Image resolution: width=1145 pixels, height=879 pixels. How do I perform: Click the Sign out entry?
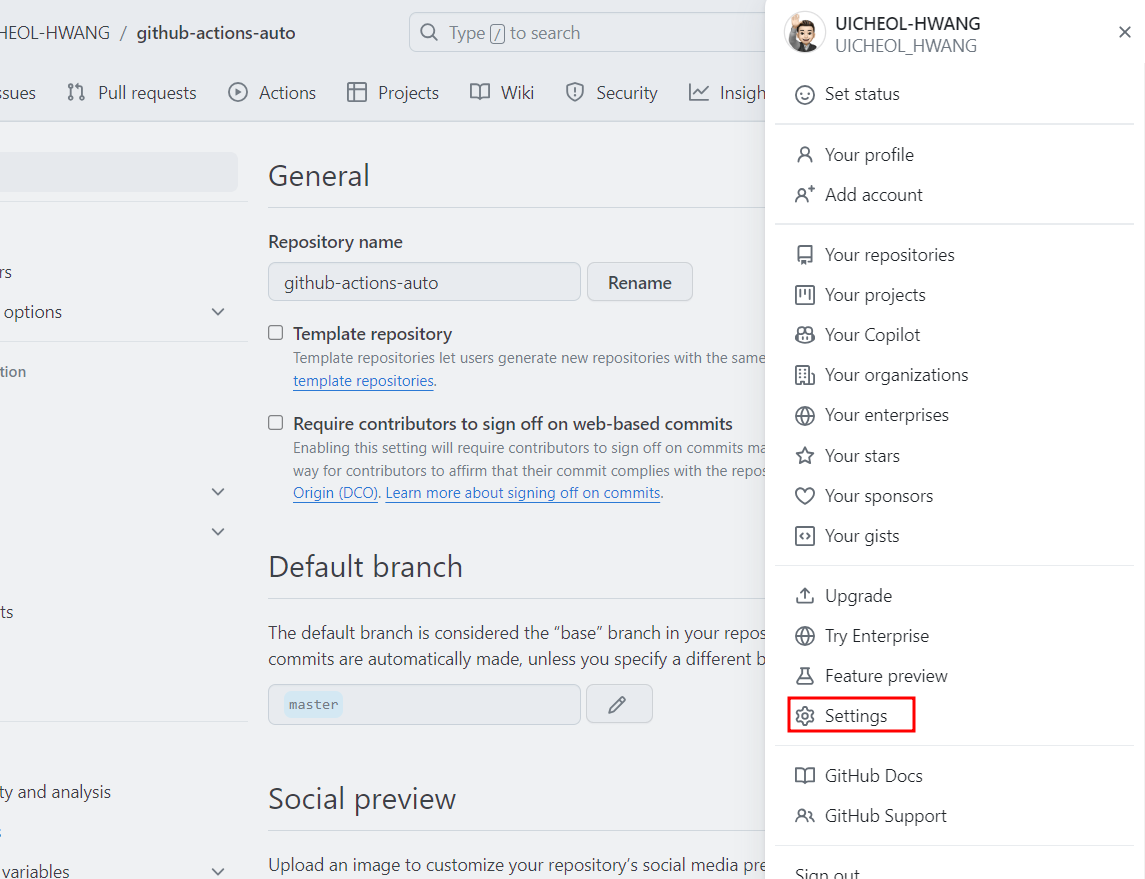tap(827, 873)
